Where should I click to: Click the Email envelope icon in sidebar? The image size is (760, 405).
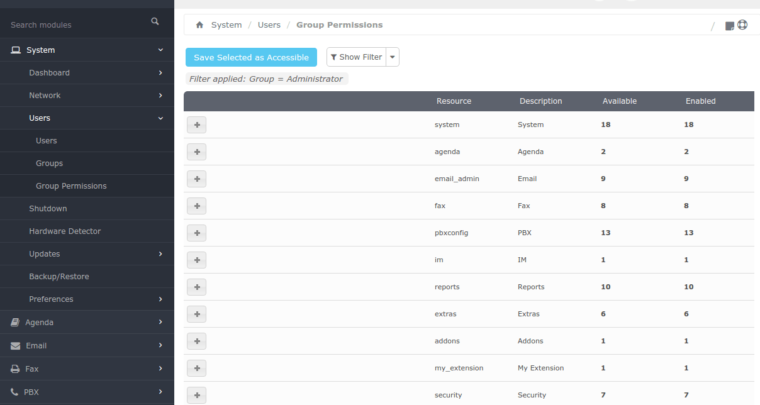[x=14, y=345]
